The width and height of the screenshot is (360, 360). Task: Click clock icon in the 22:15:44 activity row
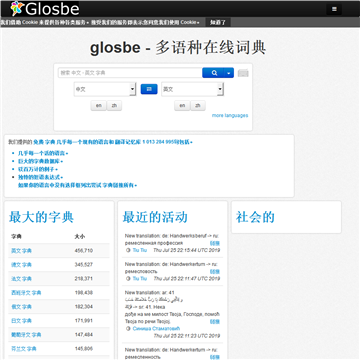tap(128, 250)
